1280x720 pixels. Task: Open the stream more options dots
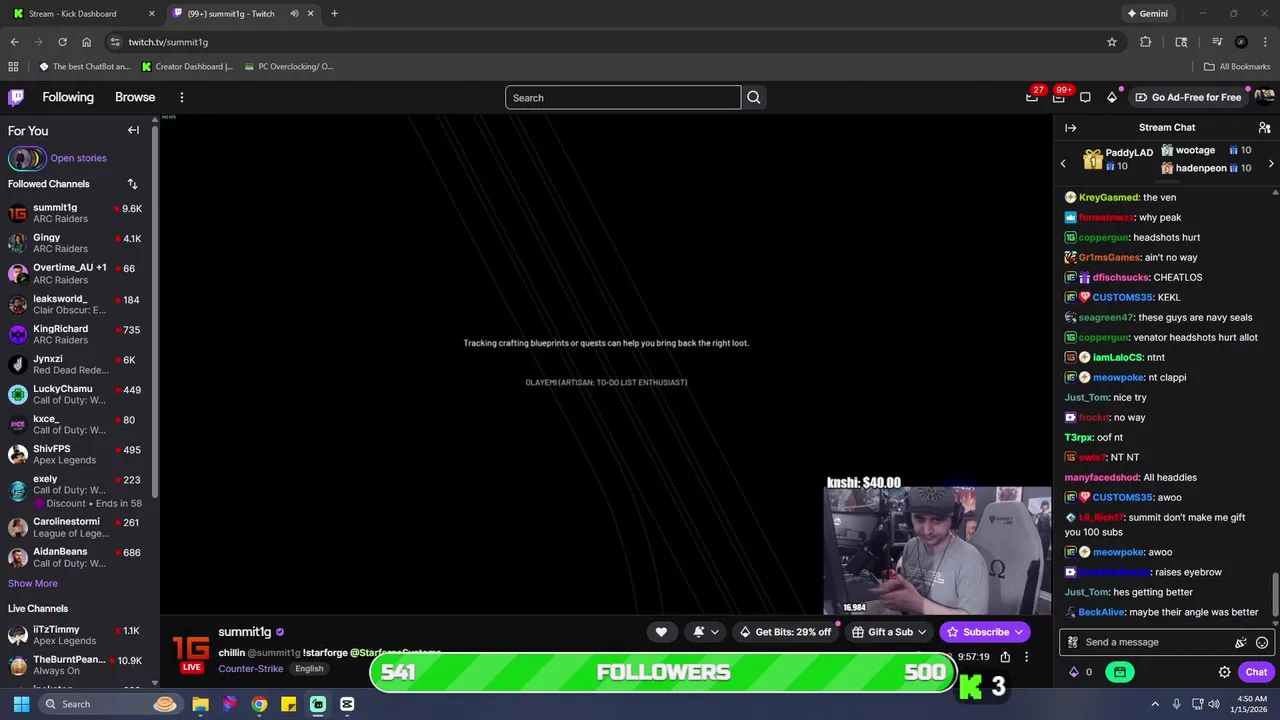click(x=1026, y=657)
